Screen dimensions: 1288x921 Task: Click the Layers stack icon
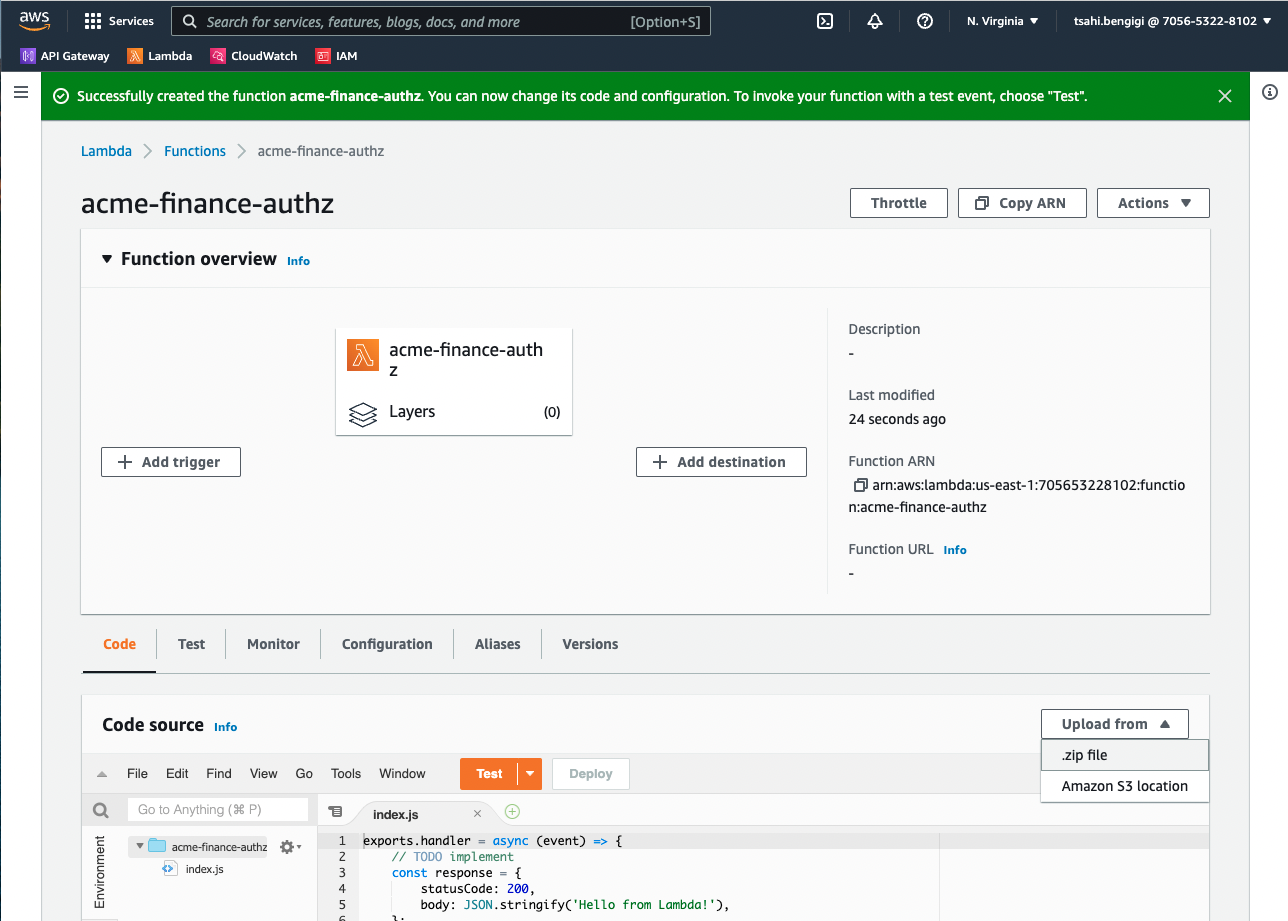tap(362, 413)
